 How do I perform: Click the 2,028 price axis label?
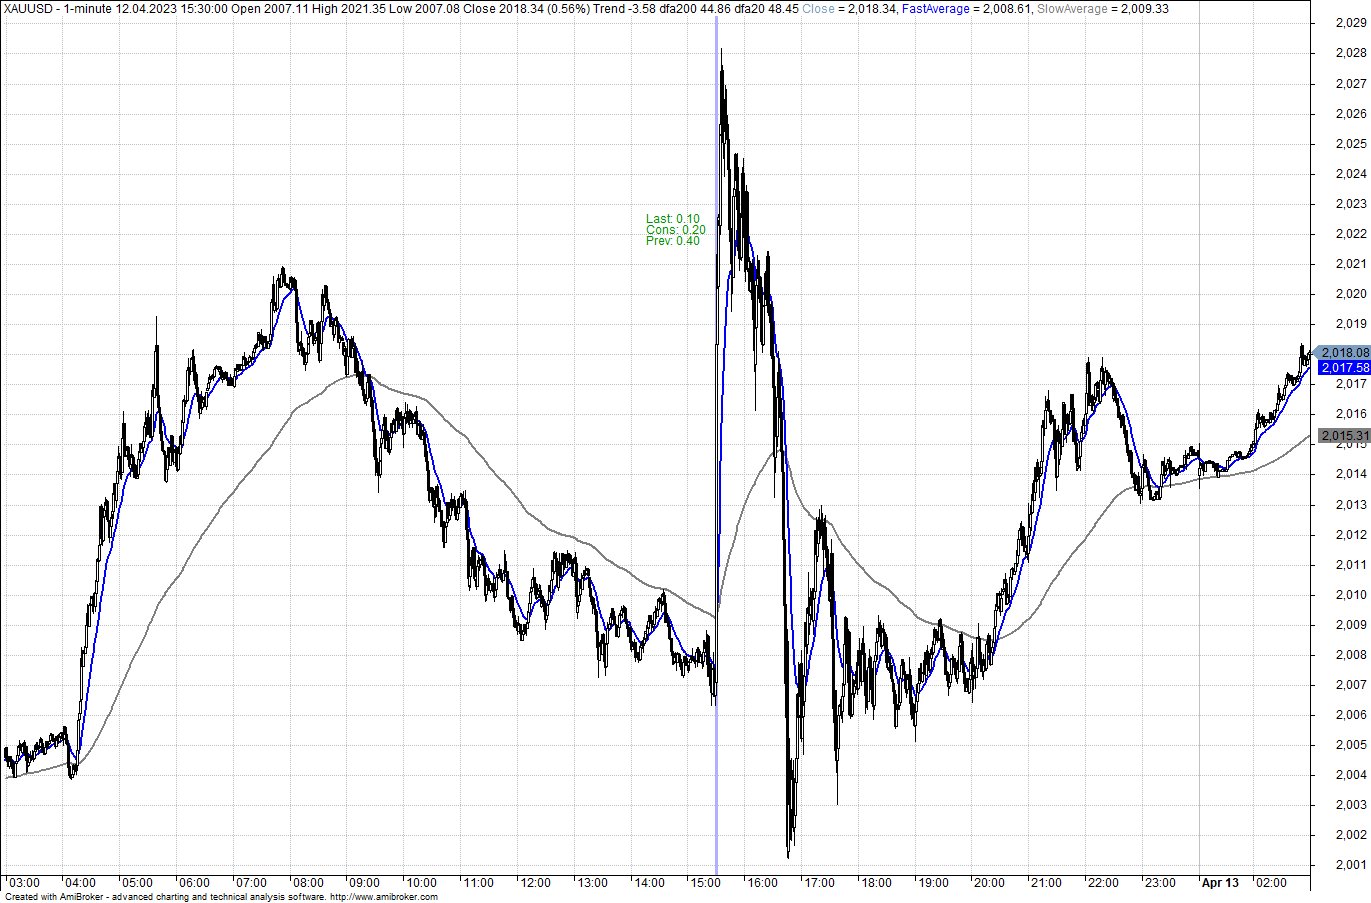click(1351, 53)
